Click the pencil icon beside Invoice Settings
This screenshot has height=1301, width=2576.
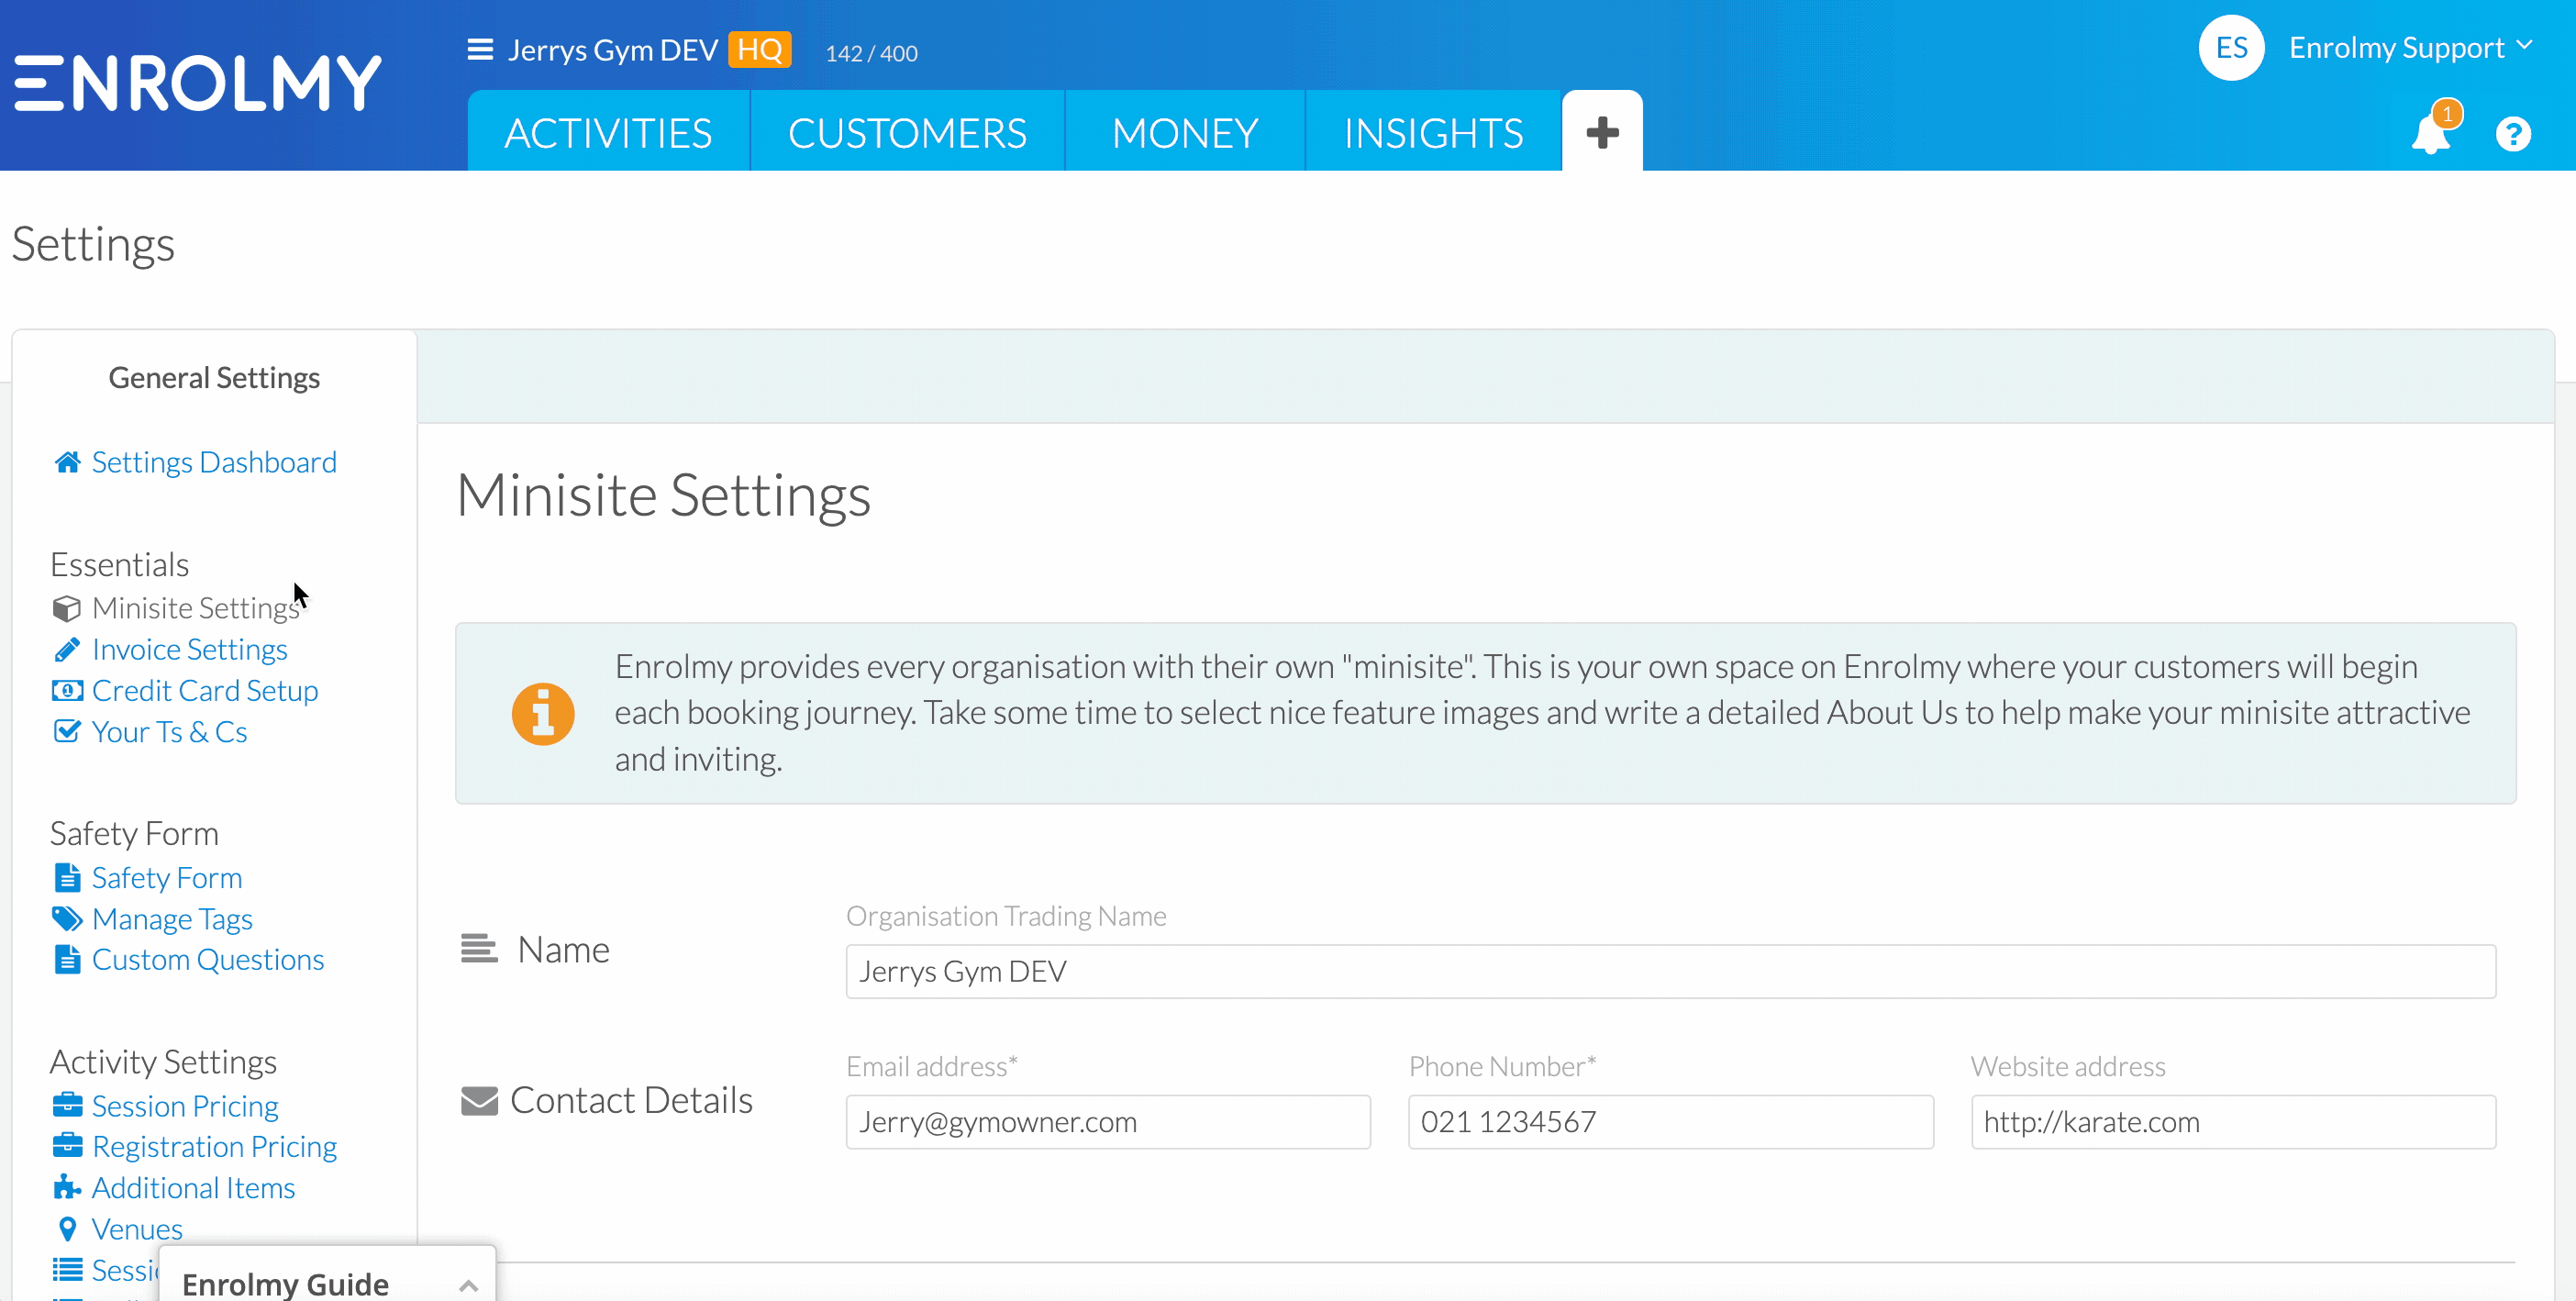67,650
